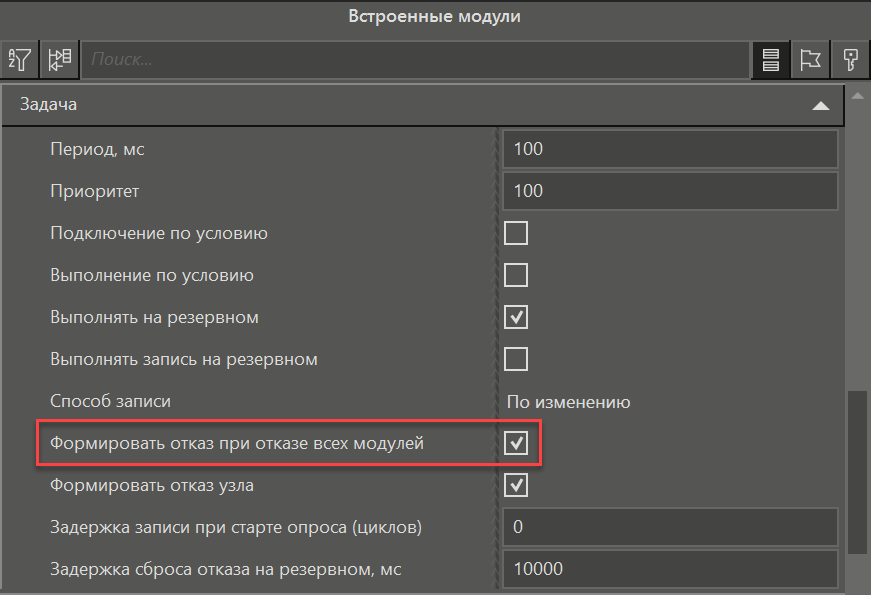
Task: Select the Способ записи label
Action: 111,401
